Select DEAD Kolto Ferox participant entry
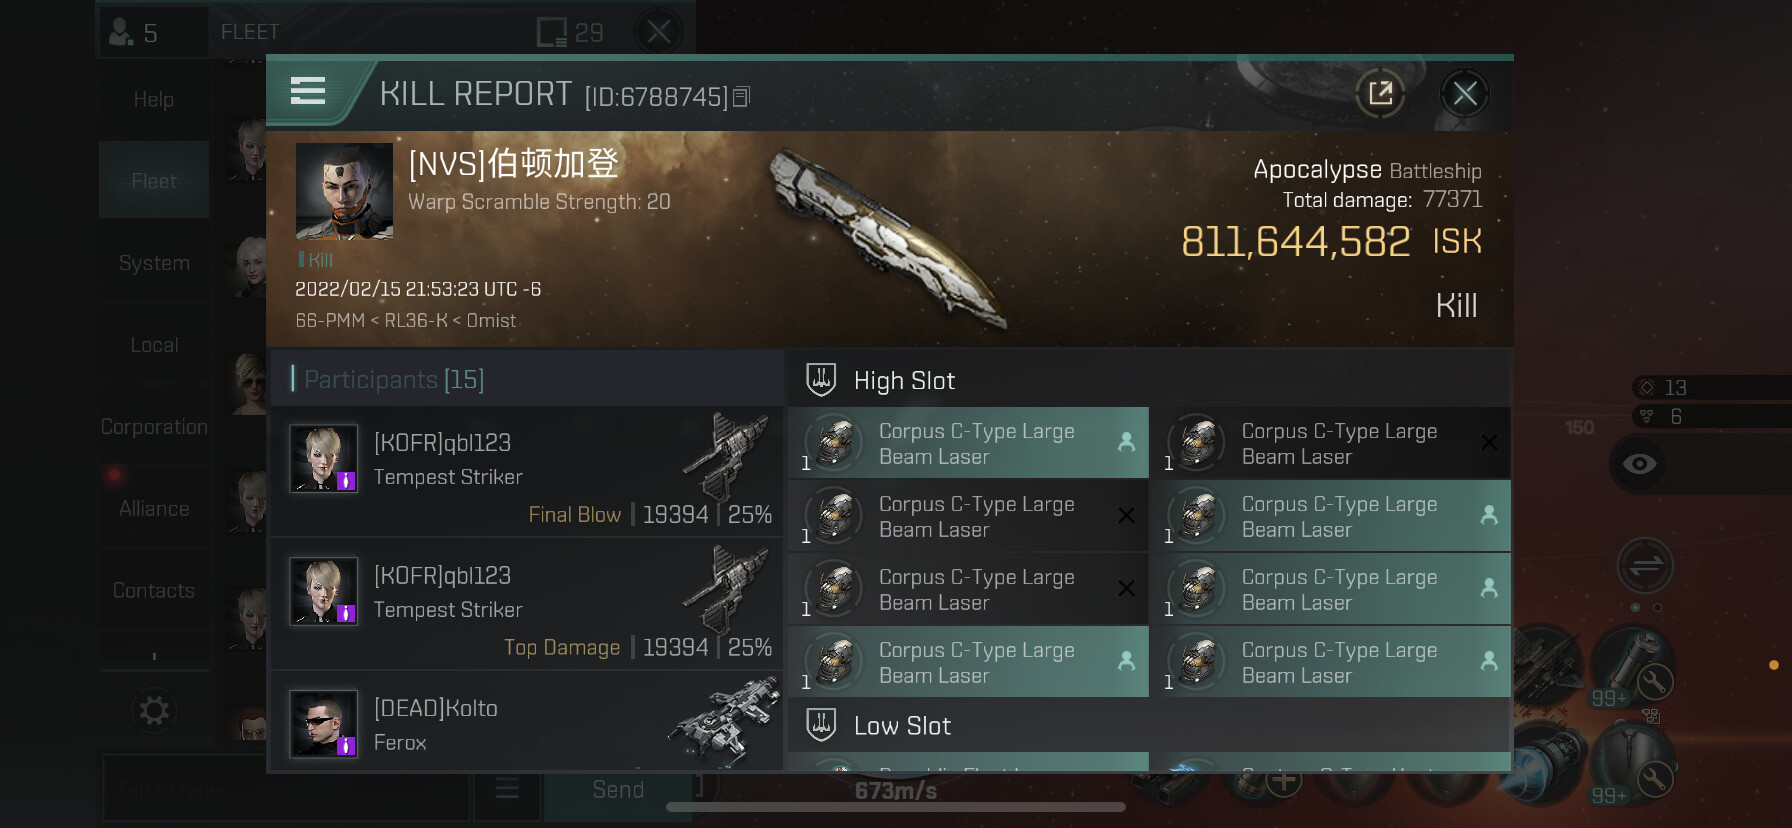Viewport: 1792px width, 828px height. pyautogui.click(x=527, y=722)
